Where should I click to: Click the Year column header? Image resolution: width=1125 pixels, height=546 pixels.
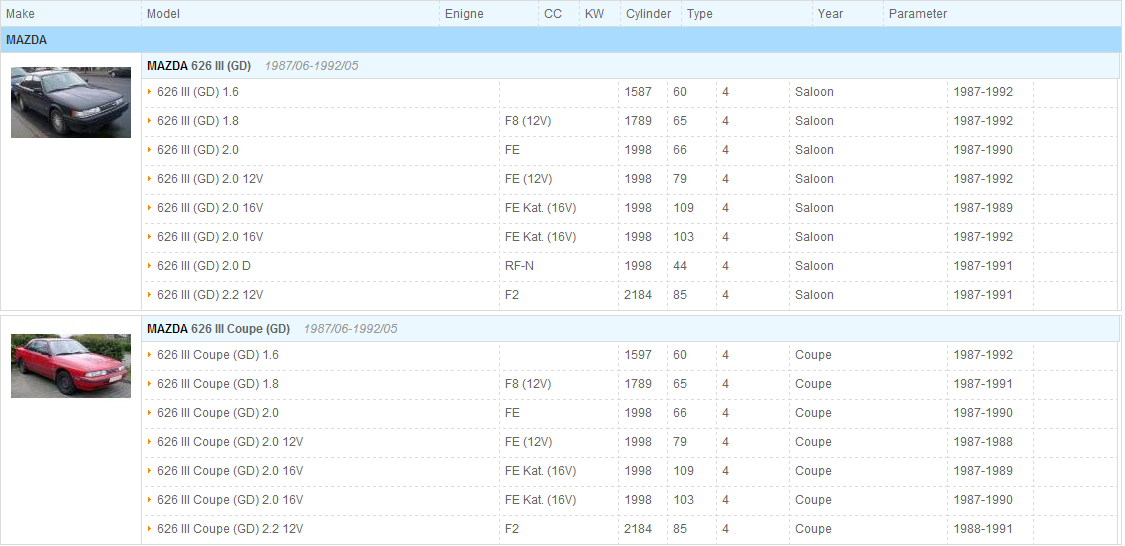coord(830,14)
